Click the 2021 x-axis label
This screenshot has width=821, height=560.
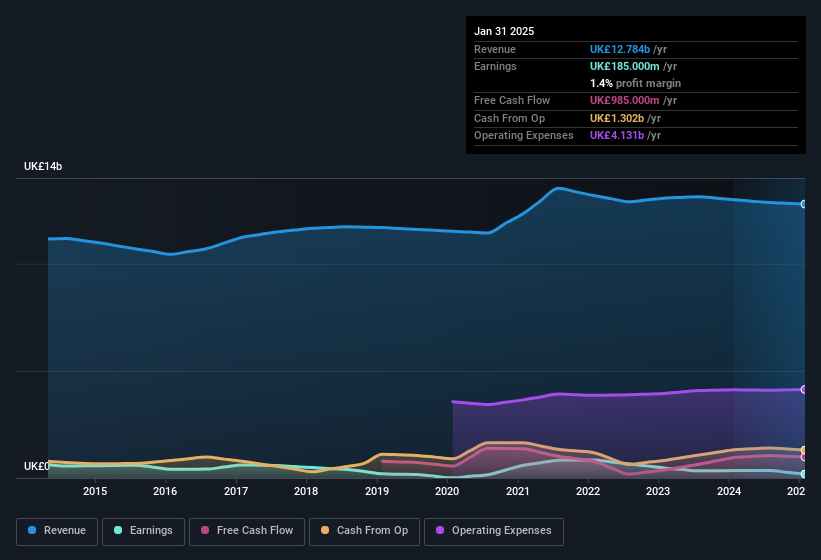point(517,491)
